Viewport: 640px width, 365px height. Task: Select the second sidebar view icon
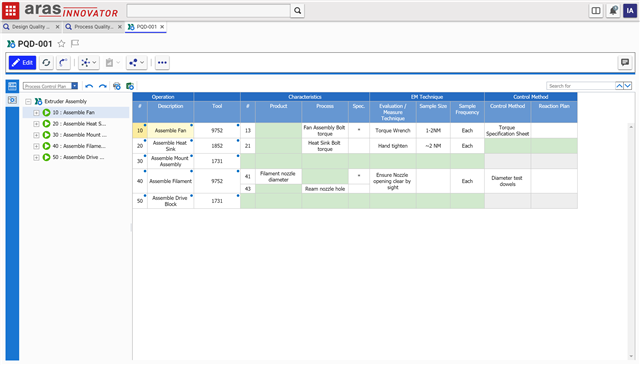click(x=12, y=100)
